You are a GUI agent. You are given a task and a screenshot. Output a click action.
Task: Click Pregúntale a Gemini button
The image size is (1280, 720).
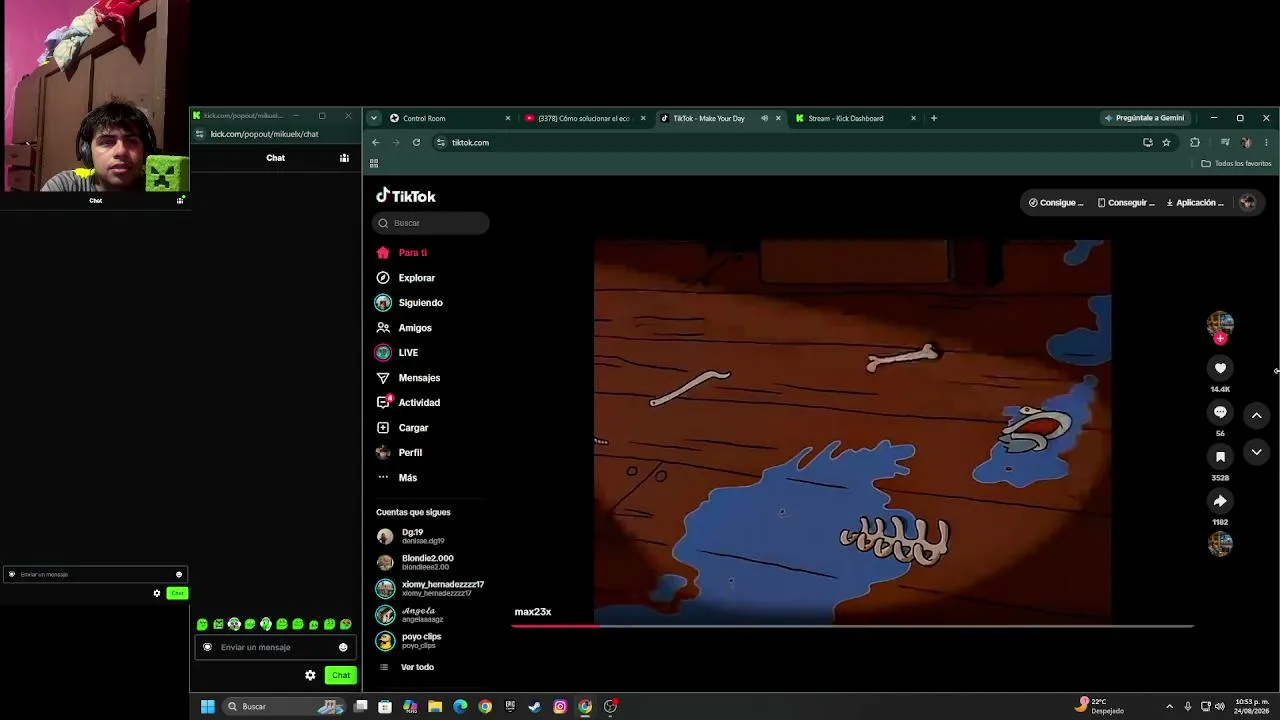1144,118
